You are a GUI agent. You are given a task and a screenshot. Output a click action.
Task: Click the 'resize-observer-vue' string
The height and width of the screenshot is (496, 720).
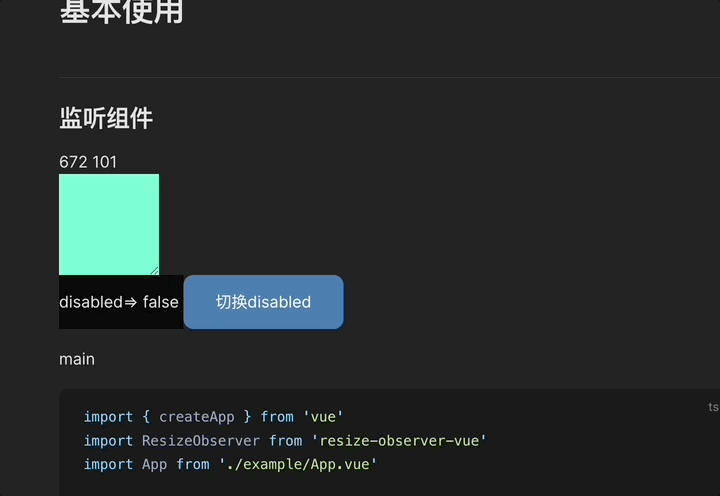399,440
